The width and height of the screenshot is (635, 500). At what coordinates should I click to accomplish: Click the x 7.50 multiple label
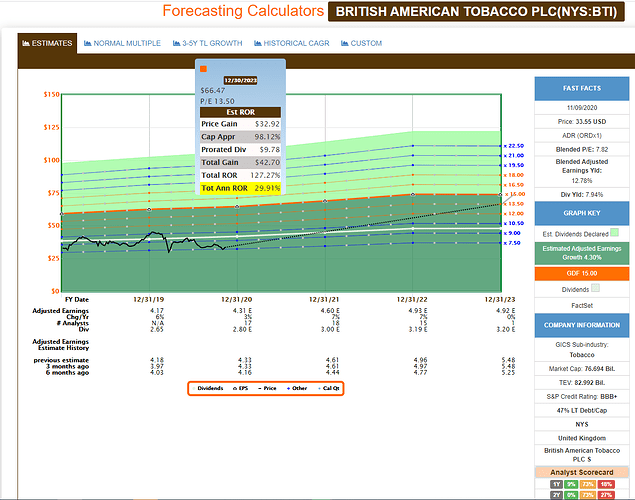click(x=512, y=243)
